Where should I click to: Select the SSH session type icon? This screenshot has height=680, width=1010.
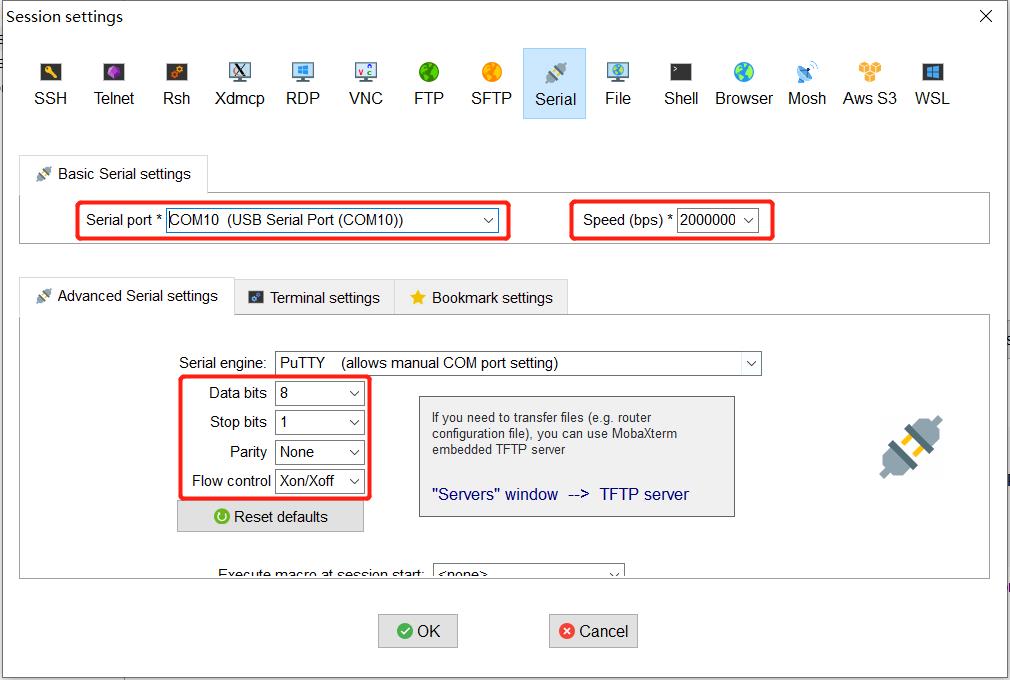50,83
